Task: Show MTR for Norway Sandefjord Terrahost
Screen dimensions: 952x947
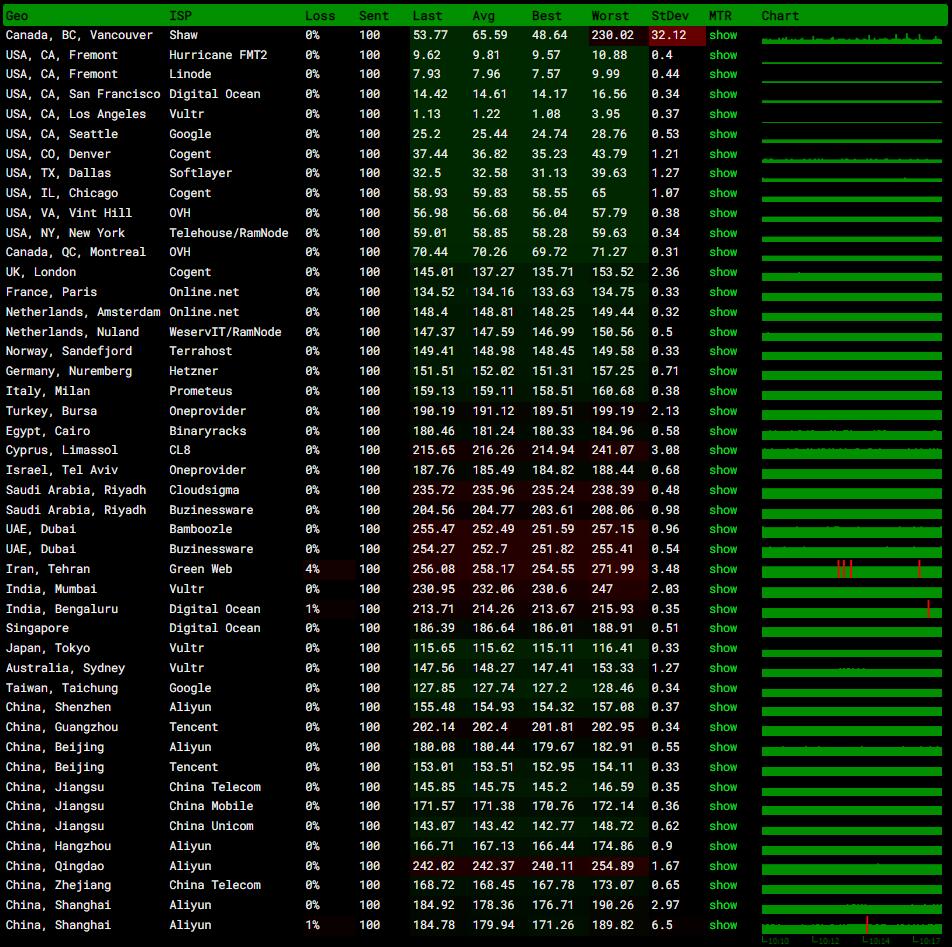Action: tap(723, 351)
